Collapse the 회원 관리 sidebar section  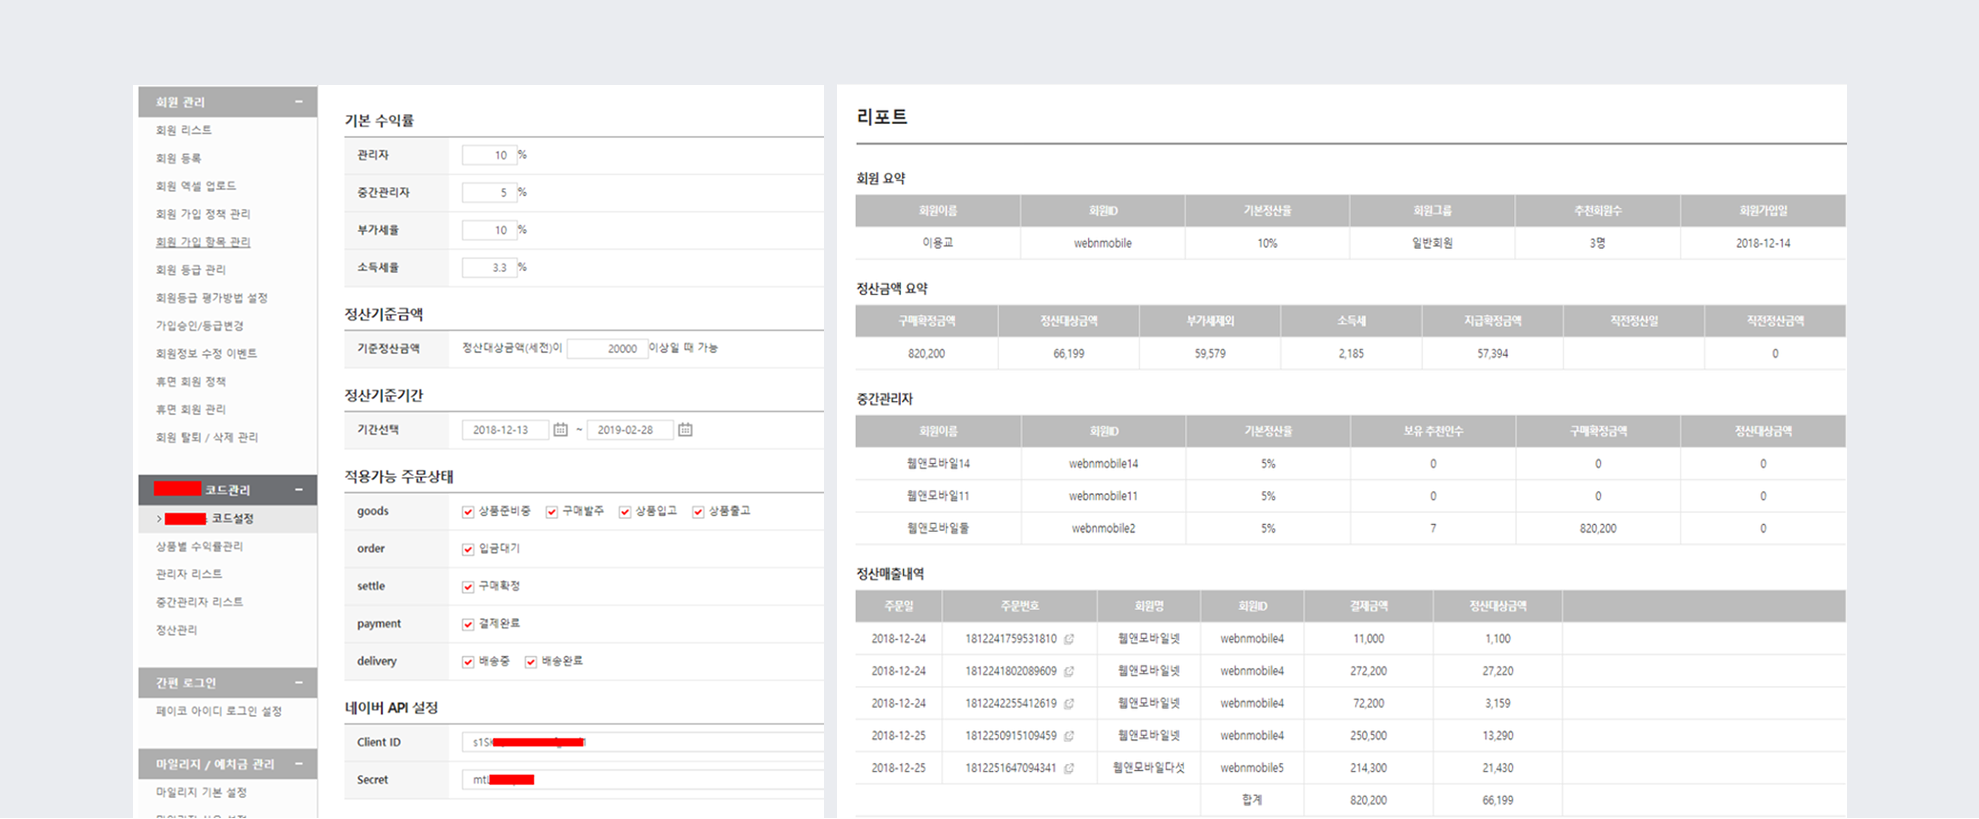click(298, 102)
